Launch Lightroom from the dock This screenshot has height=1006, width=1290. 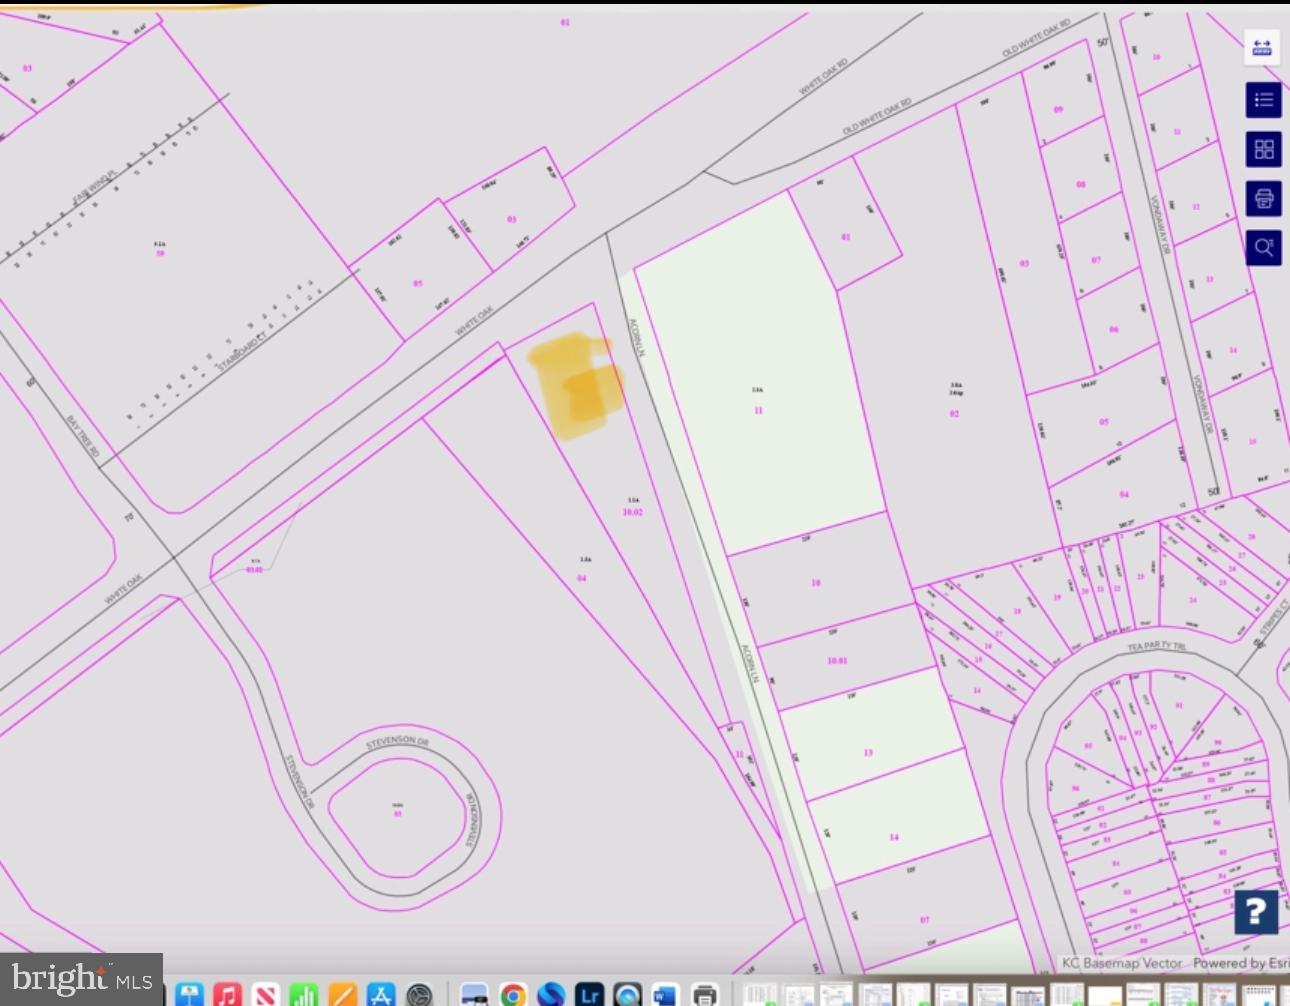coord(589,994)
